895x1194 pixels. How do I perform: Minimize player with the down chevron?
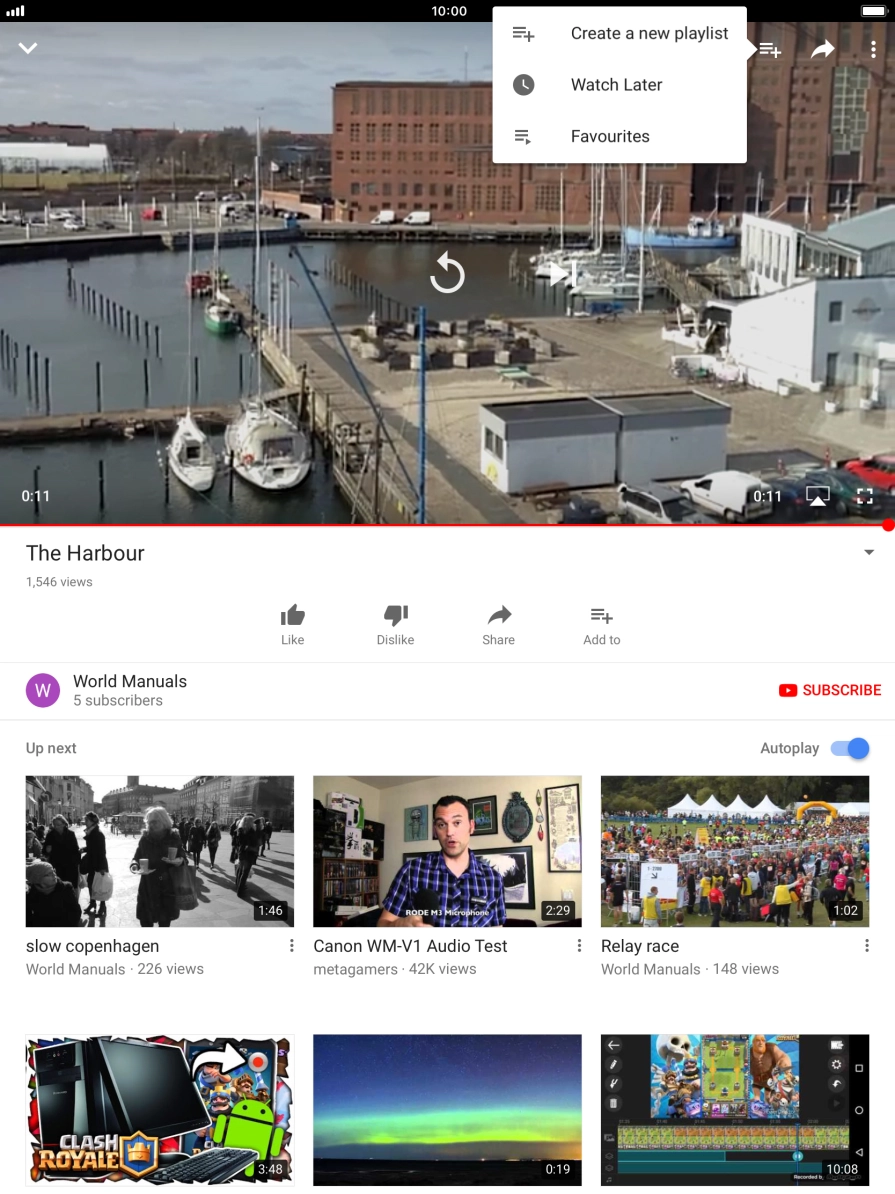coord(28,48)
